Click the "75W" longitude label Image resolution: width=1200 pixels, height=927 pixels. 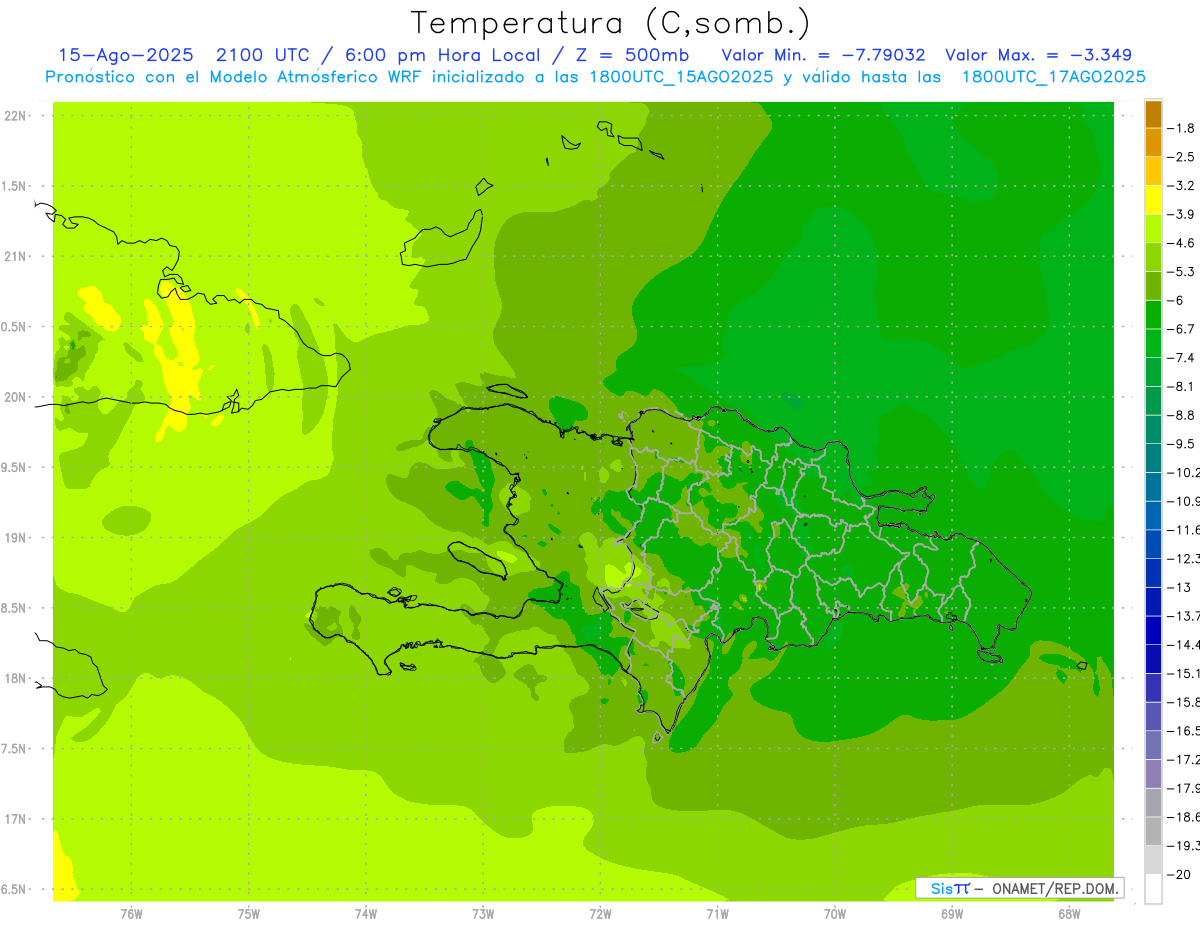(x=249, y=913)
